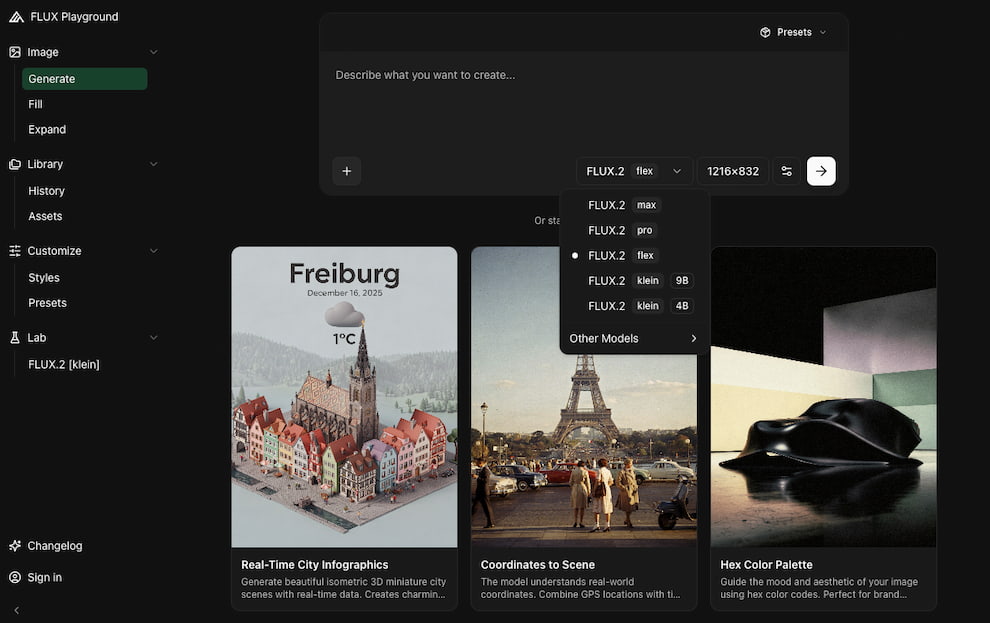Choose FLUX.2 klein 4B model
990x623 pixels.
633,306
